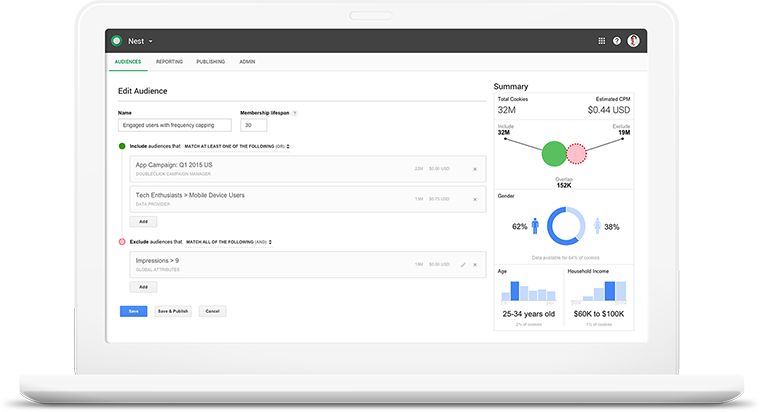Click Save & Publish button
The image size is (760, 412).
(173, 311)
